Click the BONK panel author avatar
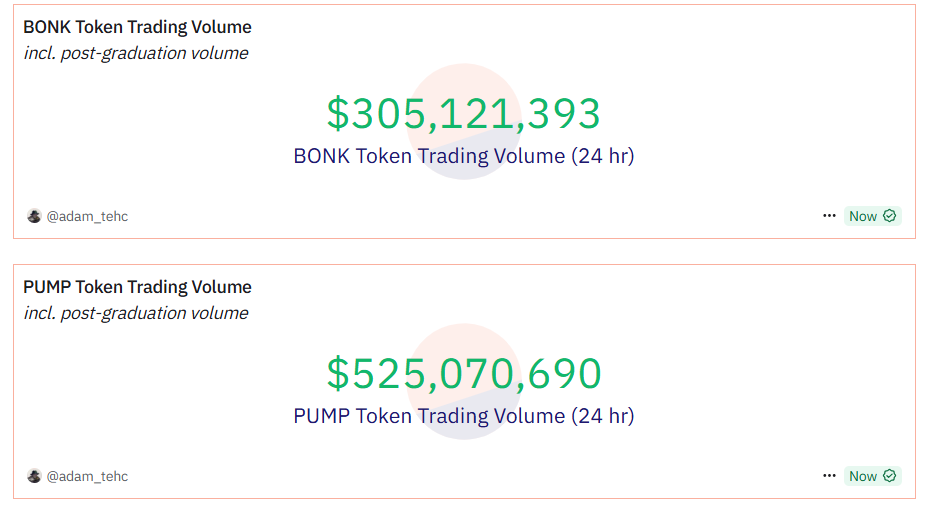The height and width of the screenshot is (505, 925). coord(34,216)
